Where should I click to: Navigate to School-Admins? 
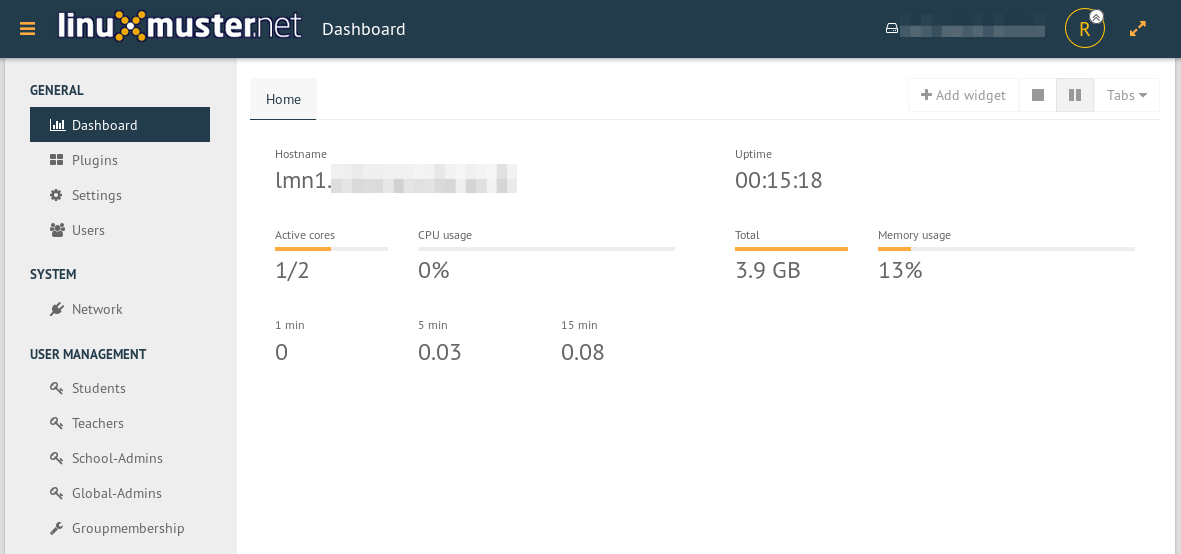(117, 458)
